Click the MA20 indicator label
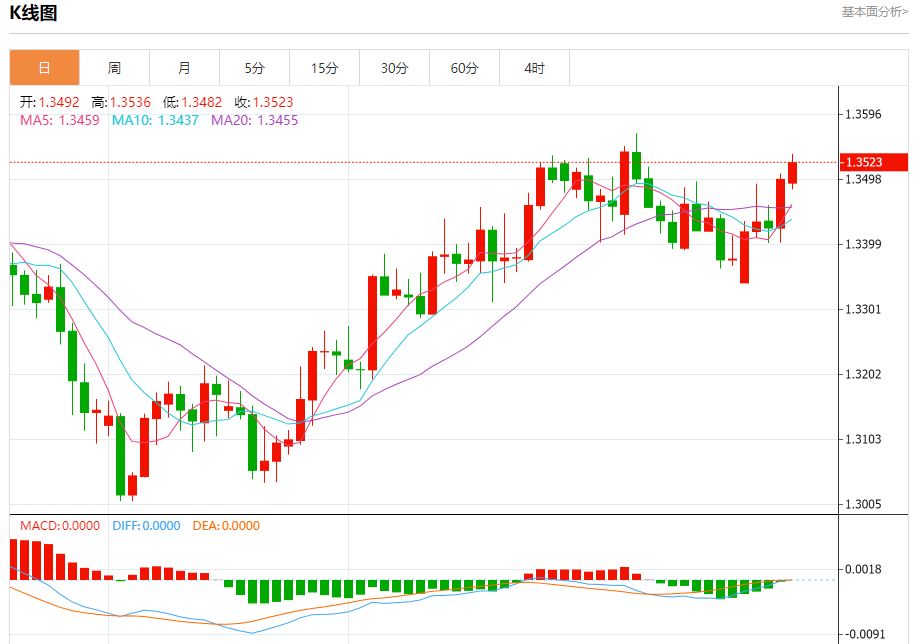920x644 pixels. [254, 120]
